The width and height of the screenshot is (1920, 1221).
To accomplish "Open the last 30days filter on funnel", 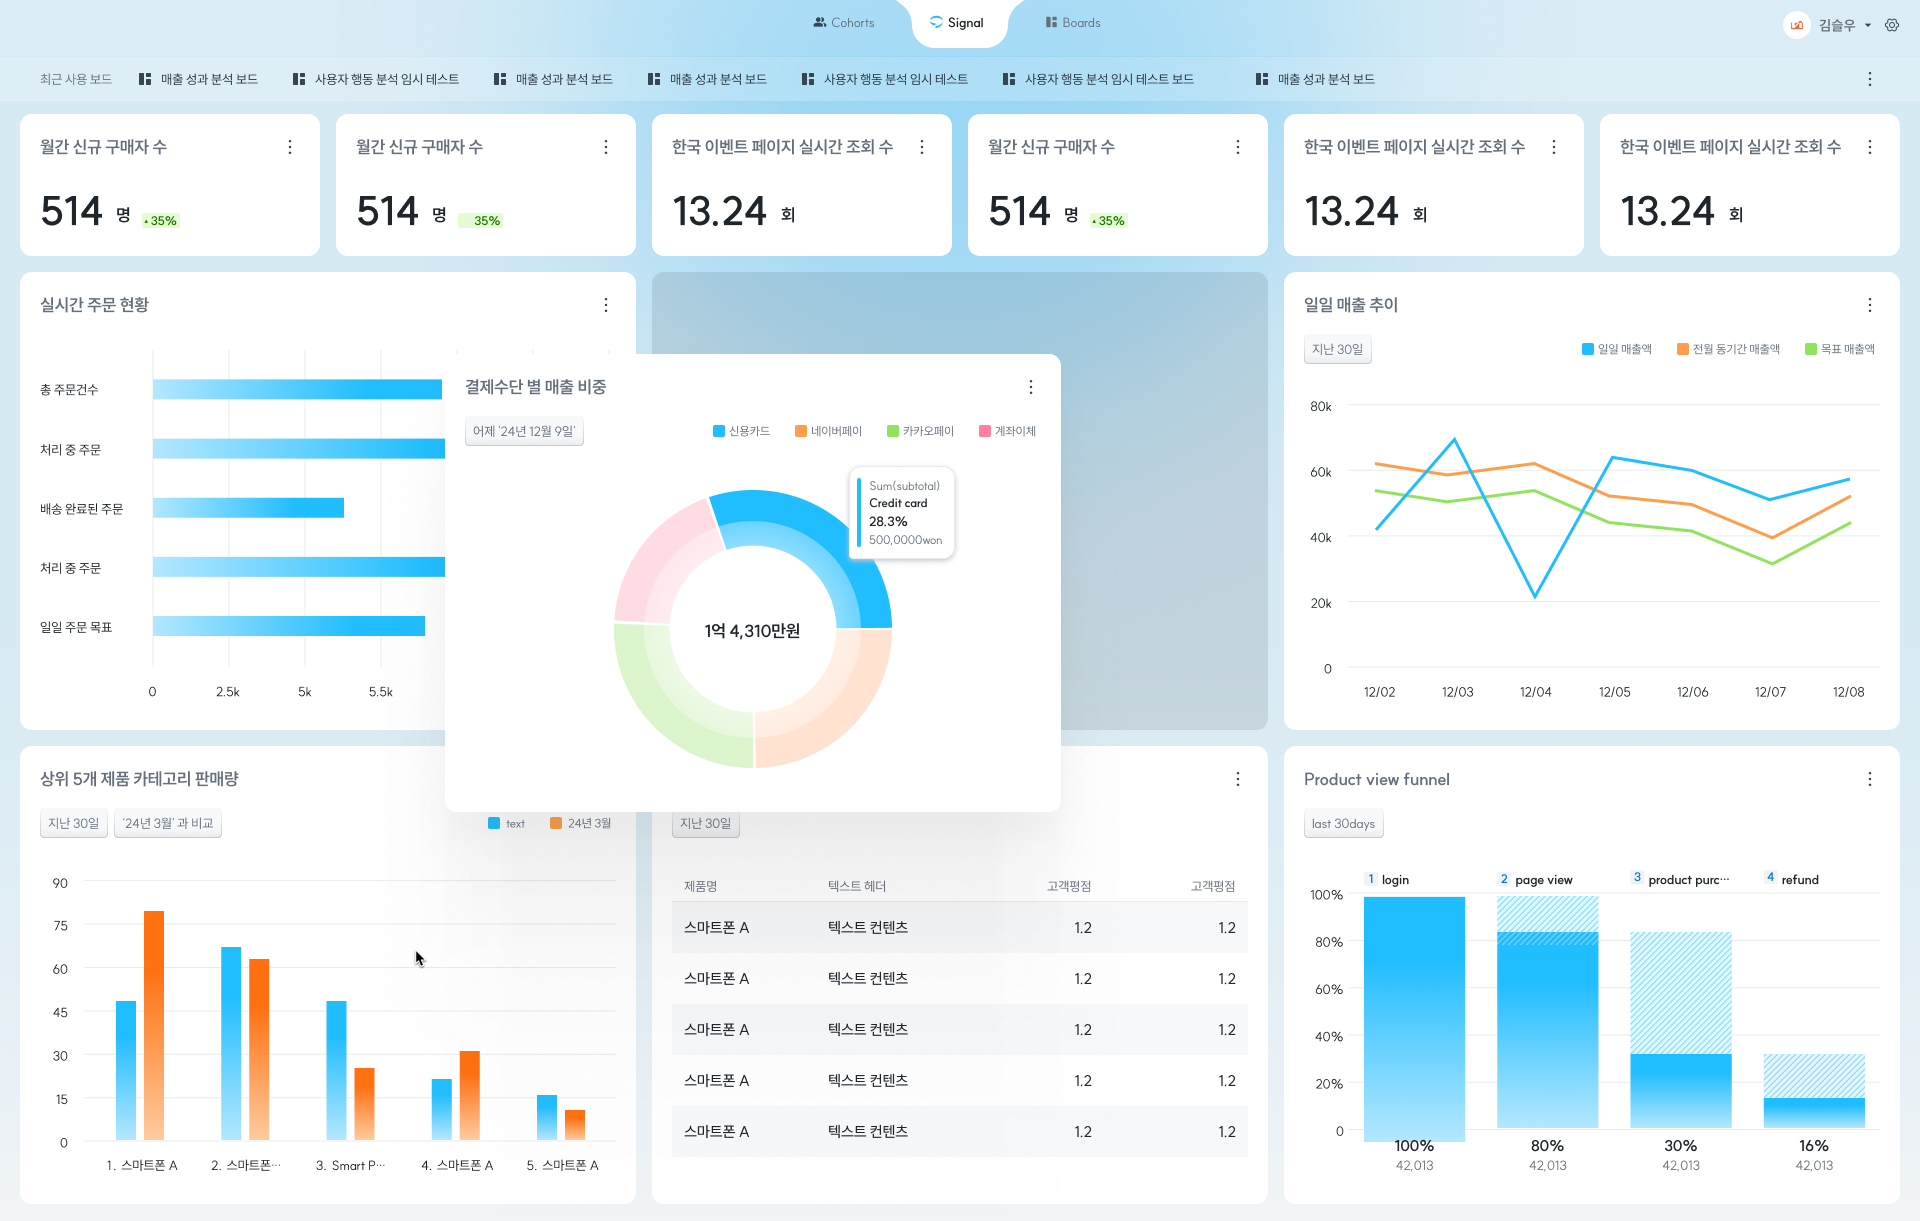I will (x=1343, y=824).
